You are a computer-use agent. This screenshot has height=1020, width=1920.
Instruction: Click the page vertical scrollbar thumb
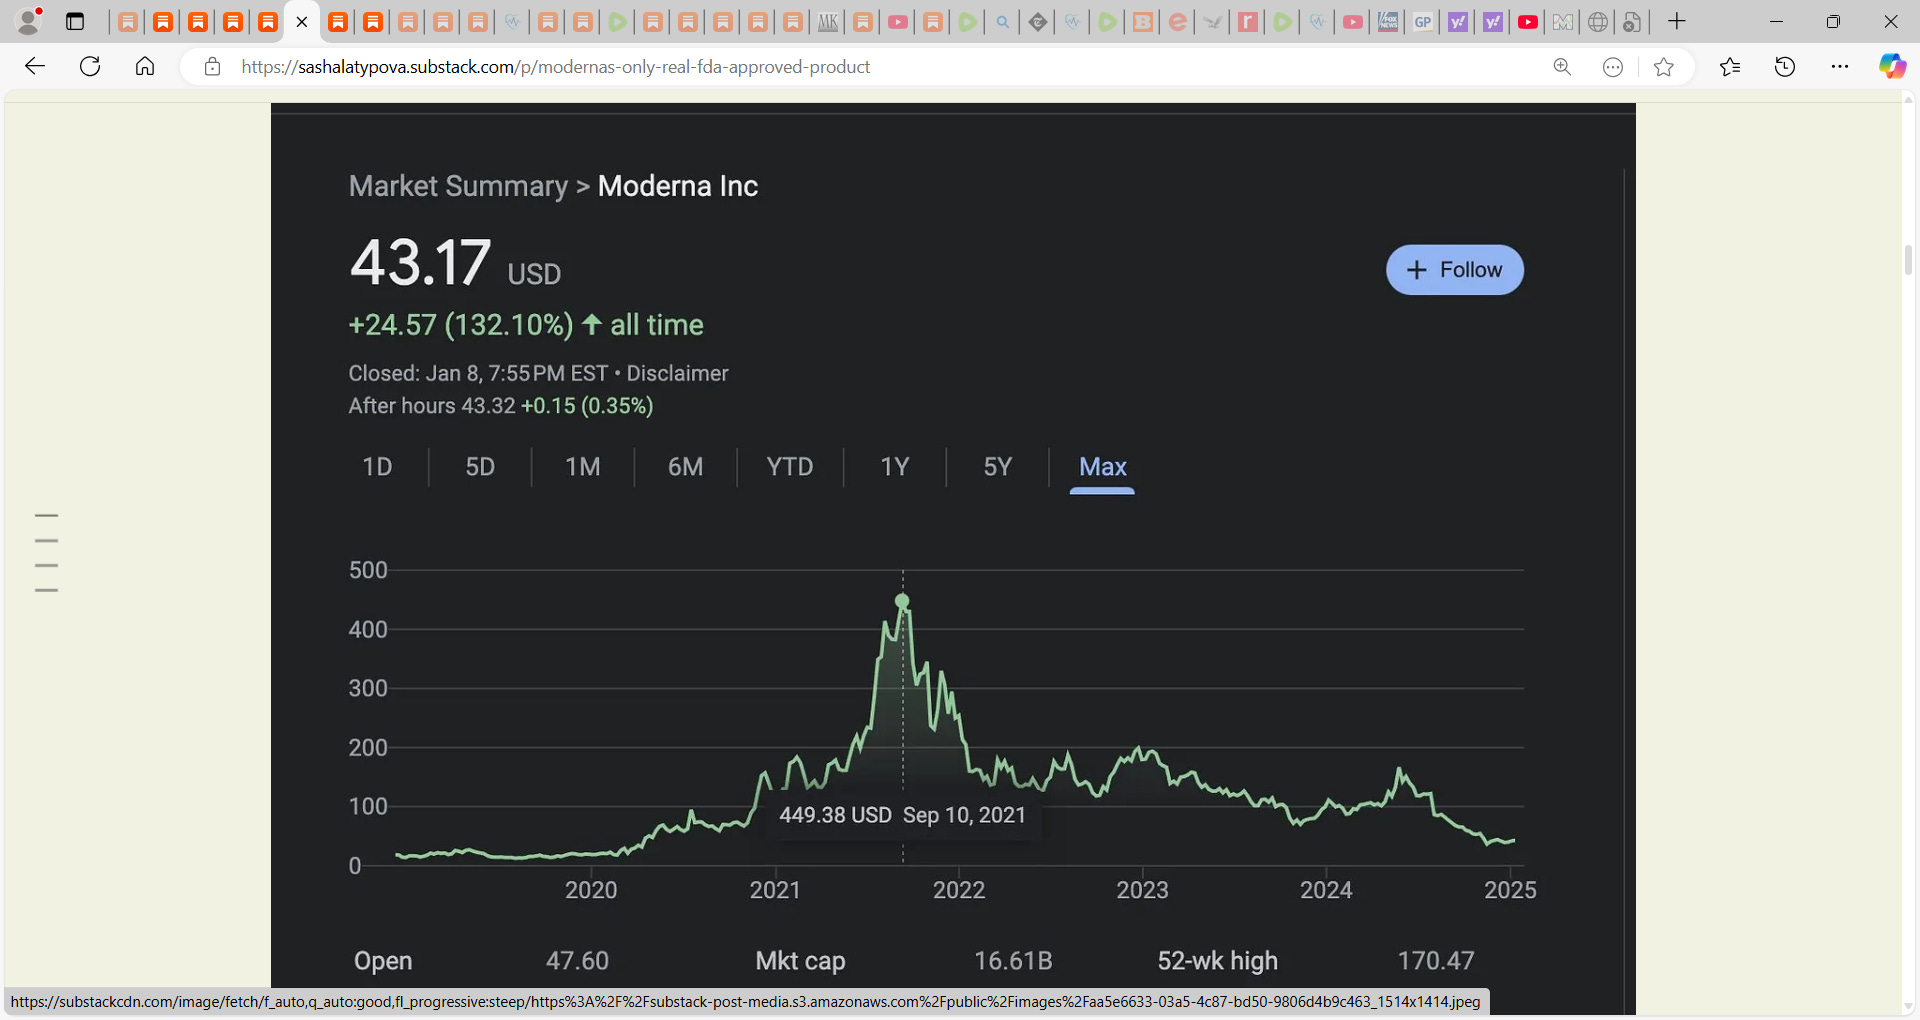pyautogui.click(x=1908, y=260)
